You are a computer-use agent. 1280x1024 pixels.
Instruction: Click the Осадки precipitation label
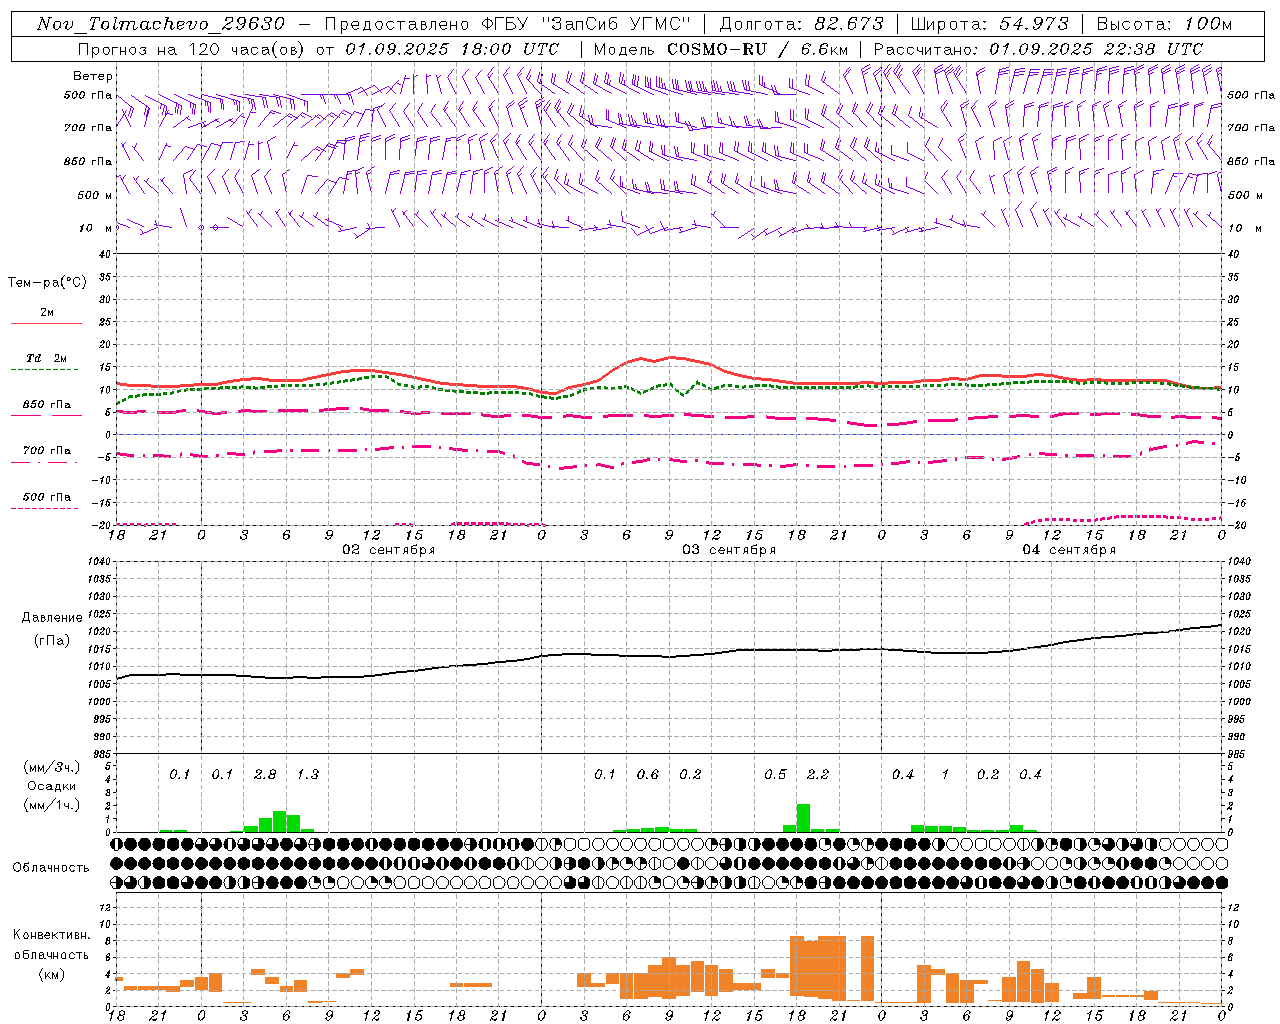click(52, 786)
